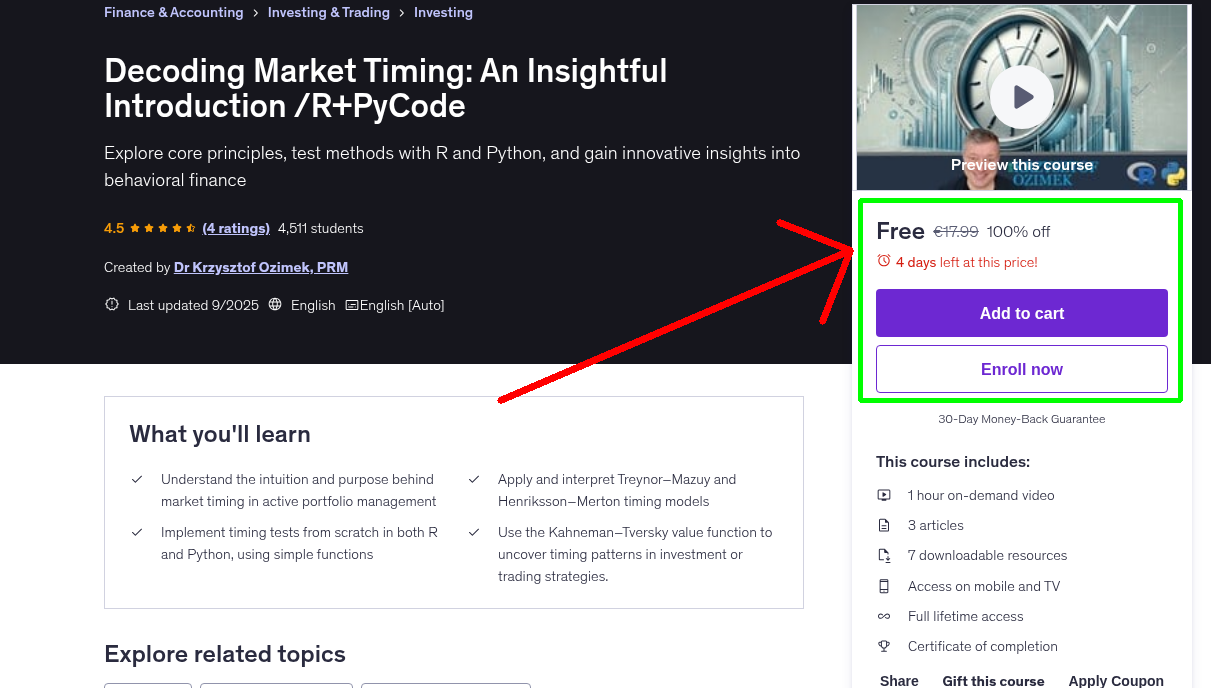The height and width of the screenshot is (688, 1211).
Task: Click Add to cart
Action: (x=1021, y=313)
